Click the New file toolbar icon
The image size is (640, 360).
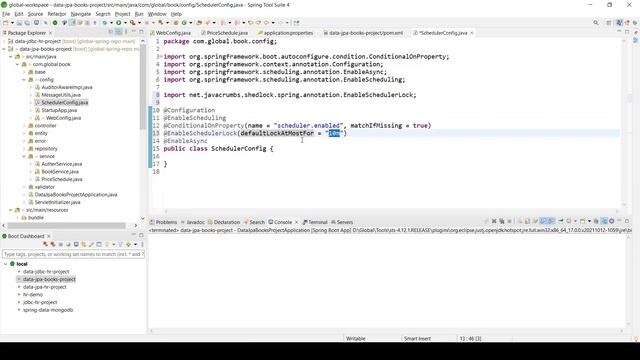(x=6, y=23)
